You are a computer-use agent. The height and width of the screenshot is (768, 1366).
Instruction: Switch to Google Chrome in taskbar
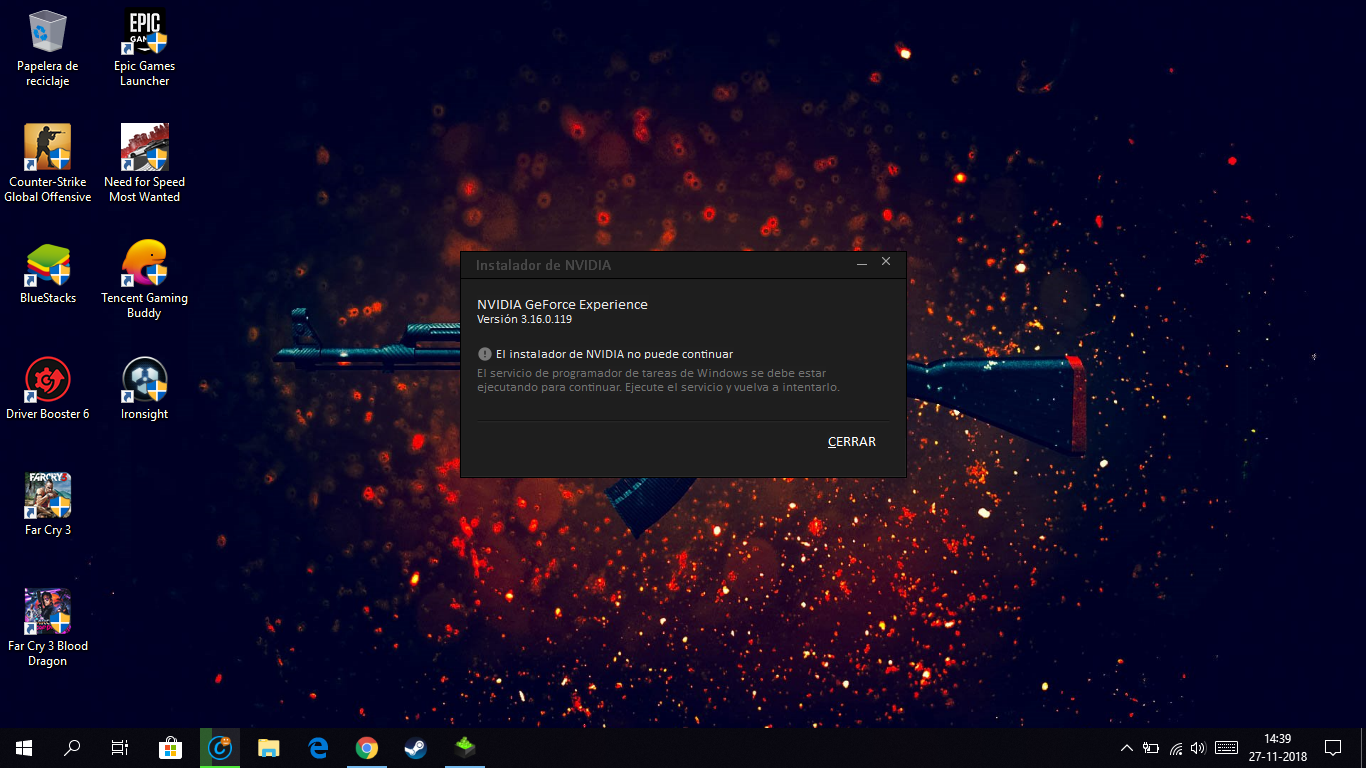[x=367, y=748]
